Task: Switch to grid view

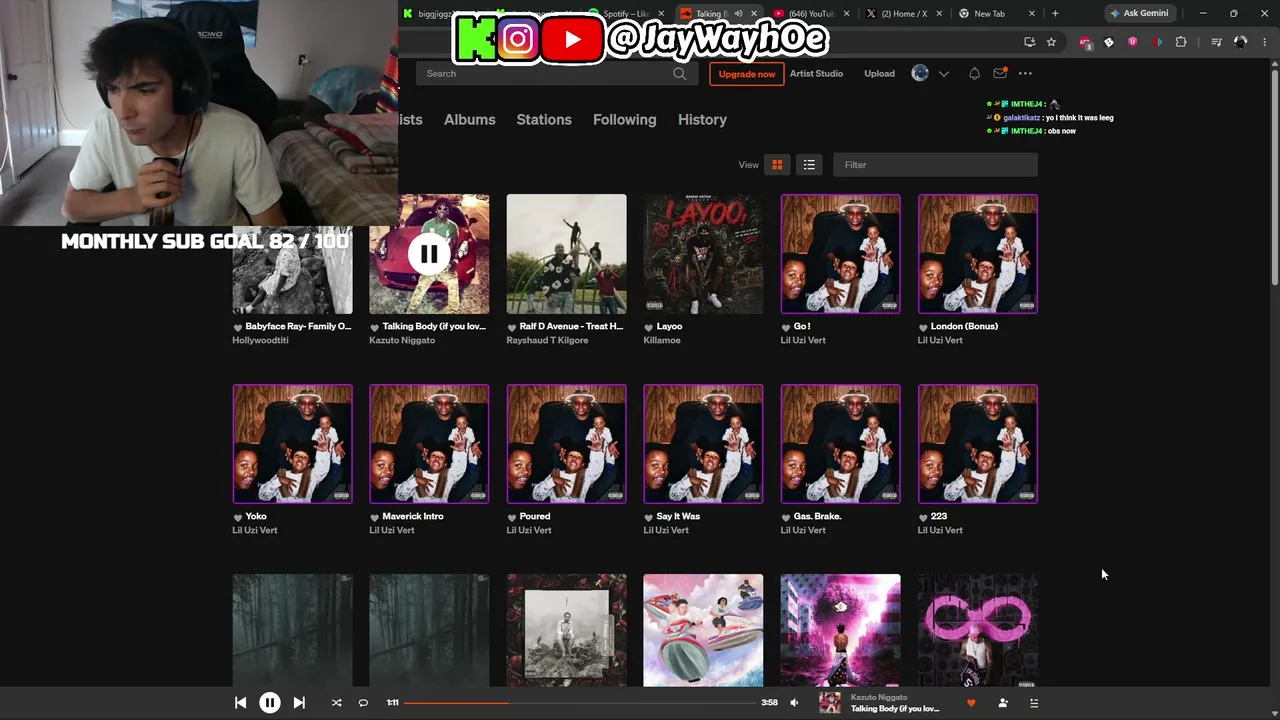Action: point(777,165)
